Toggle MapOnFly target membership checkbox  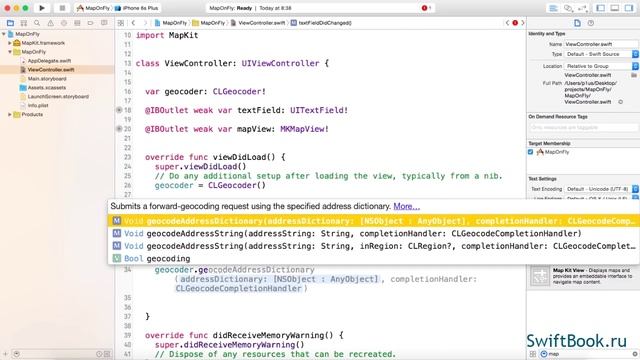pos(531,152)
